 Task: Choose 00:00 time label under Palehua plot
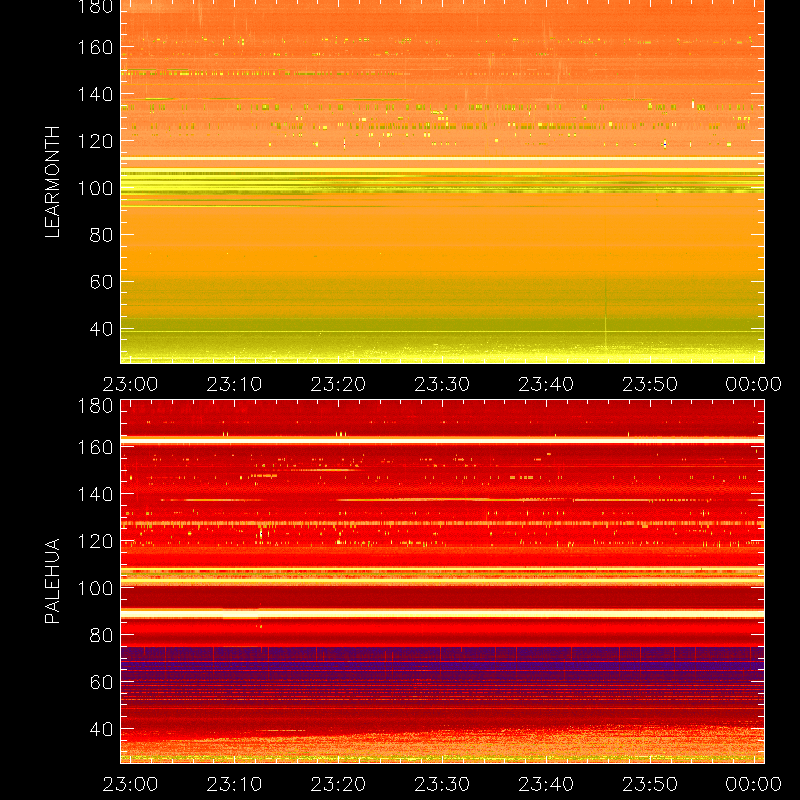[x=754, y=784]
